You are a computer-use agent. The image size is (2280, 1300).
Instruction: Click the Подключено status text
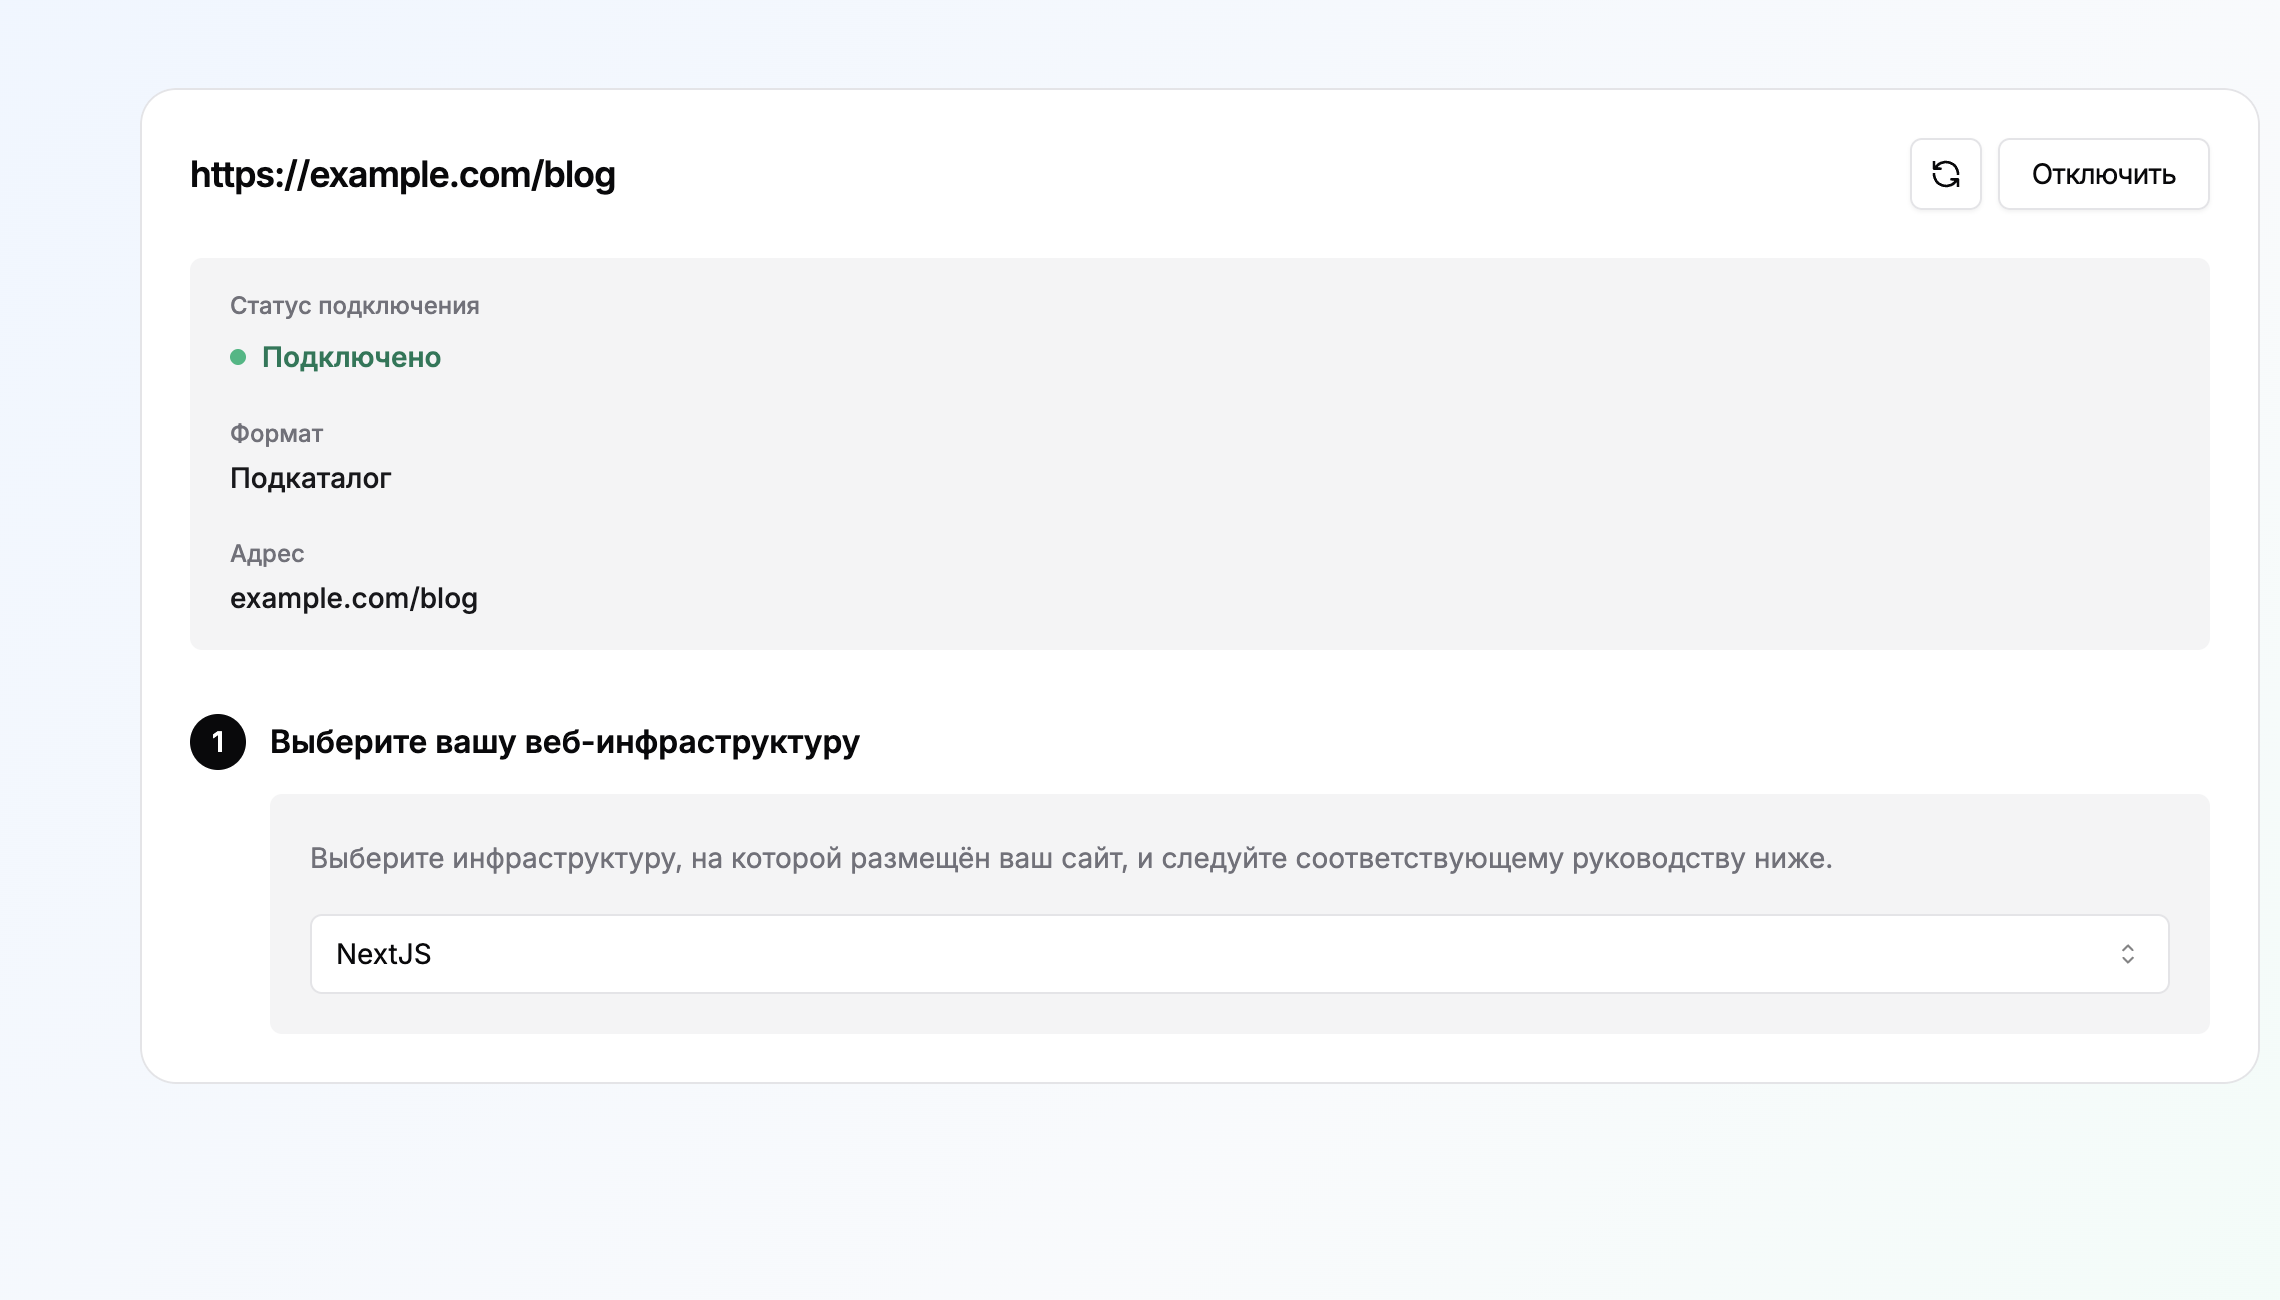(351, 357)
